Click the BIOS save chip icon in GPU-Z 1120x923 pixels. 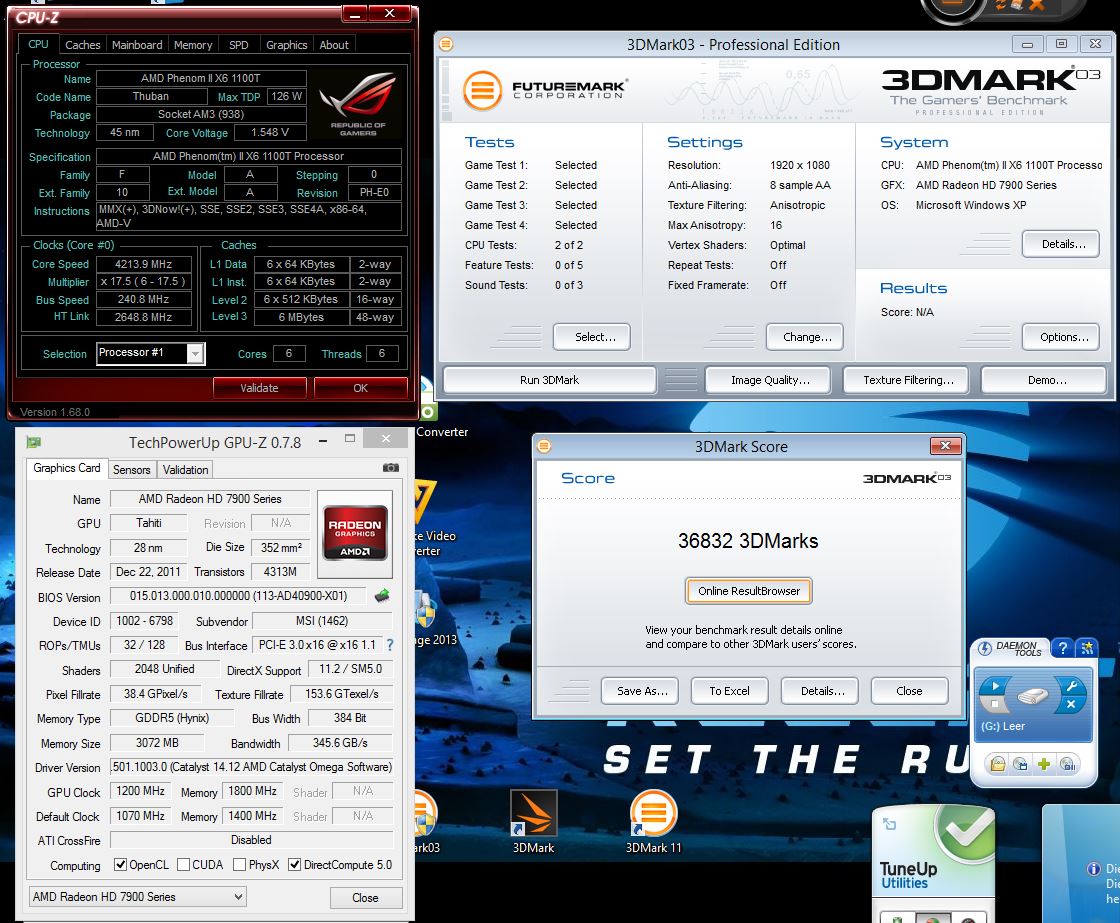tap(382, 595)
